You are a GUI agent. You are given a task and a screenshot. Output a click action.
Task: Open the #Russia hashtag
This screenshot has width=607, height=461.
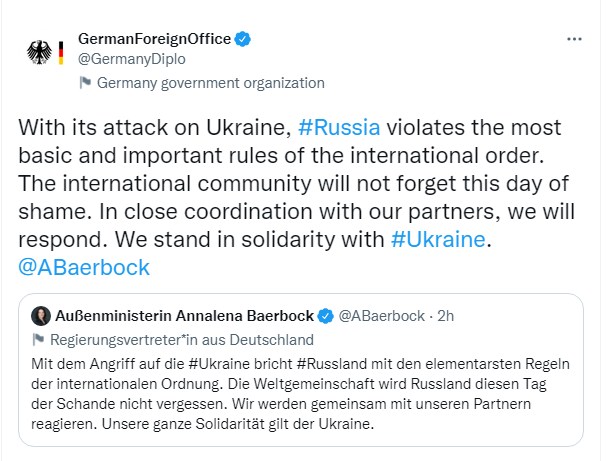click(339, 128)
